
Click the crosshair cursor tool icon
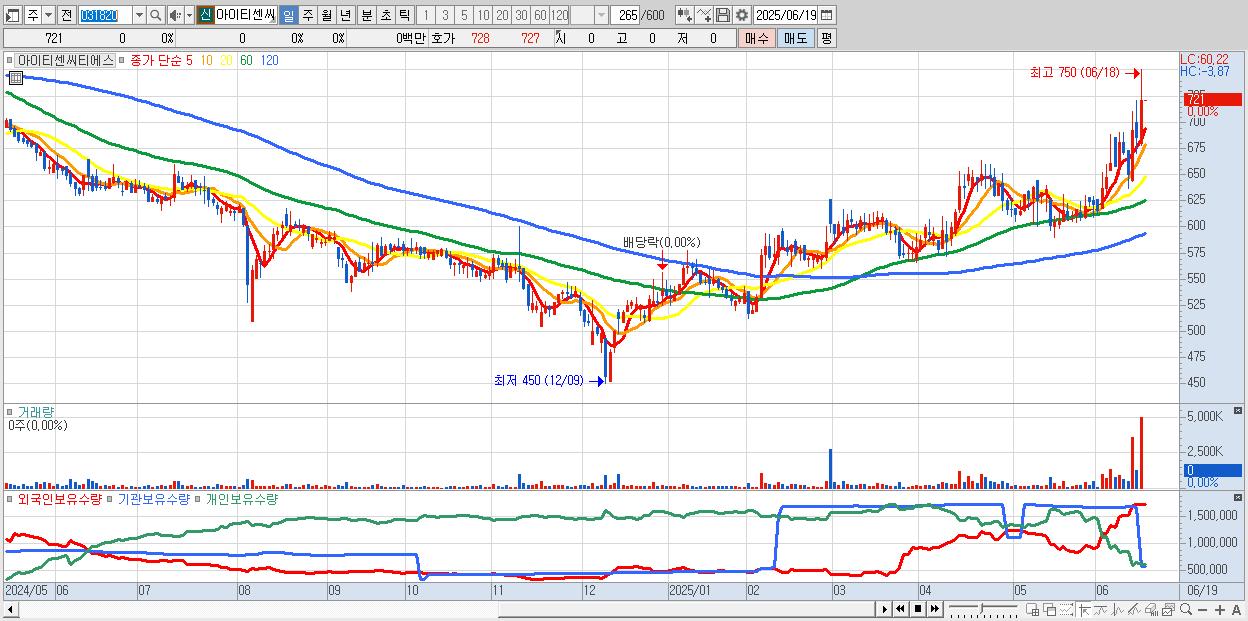(x=1085, y=610)
